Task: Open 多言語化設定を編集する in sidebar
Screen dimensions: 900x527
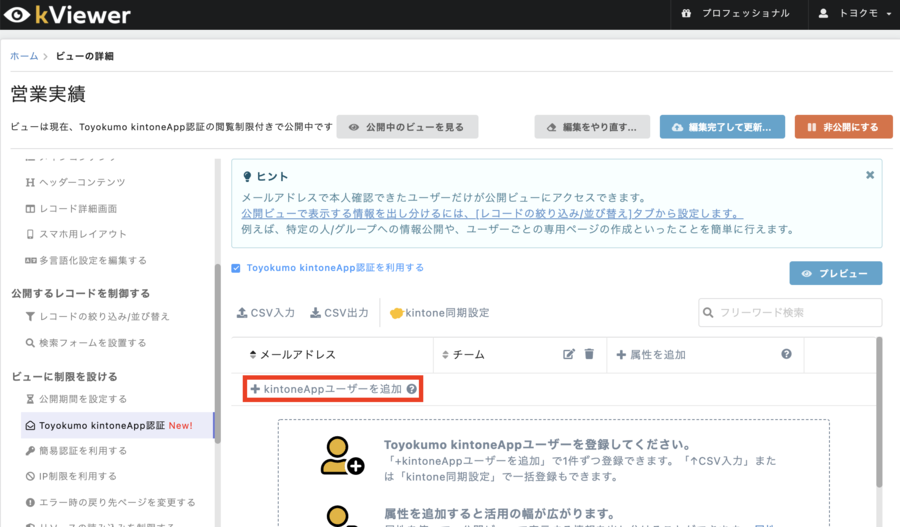Action: [x=86, y=261]
